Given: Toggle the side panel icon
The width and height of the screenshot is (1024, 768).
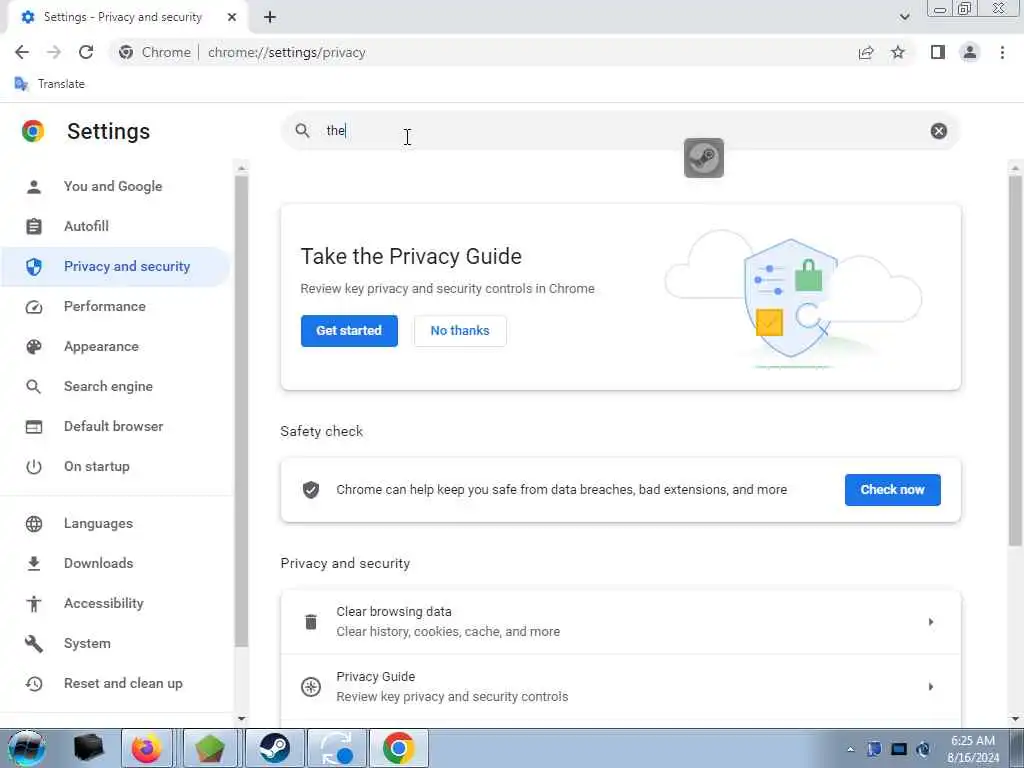Looking at the screenshot, I should pos(938,52).
